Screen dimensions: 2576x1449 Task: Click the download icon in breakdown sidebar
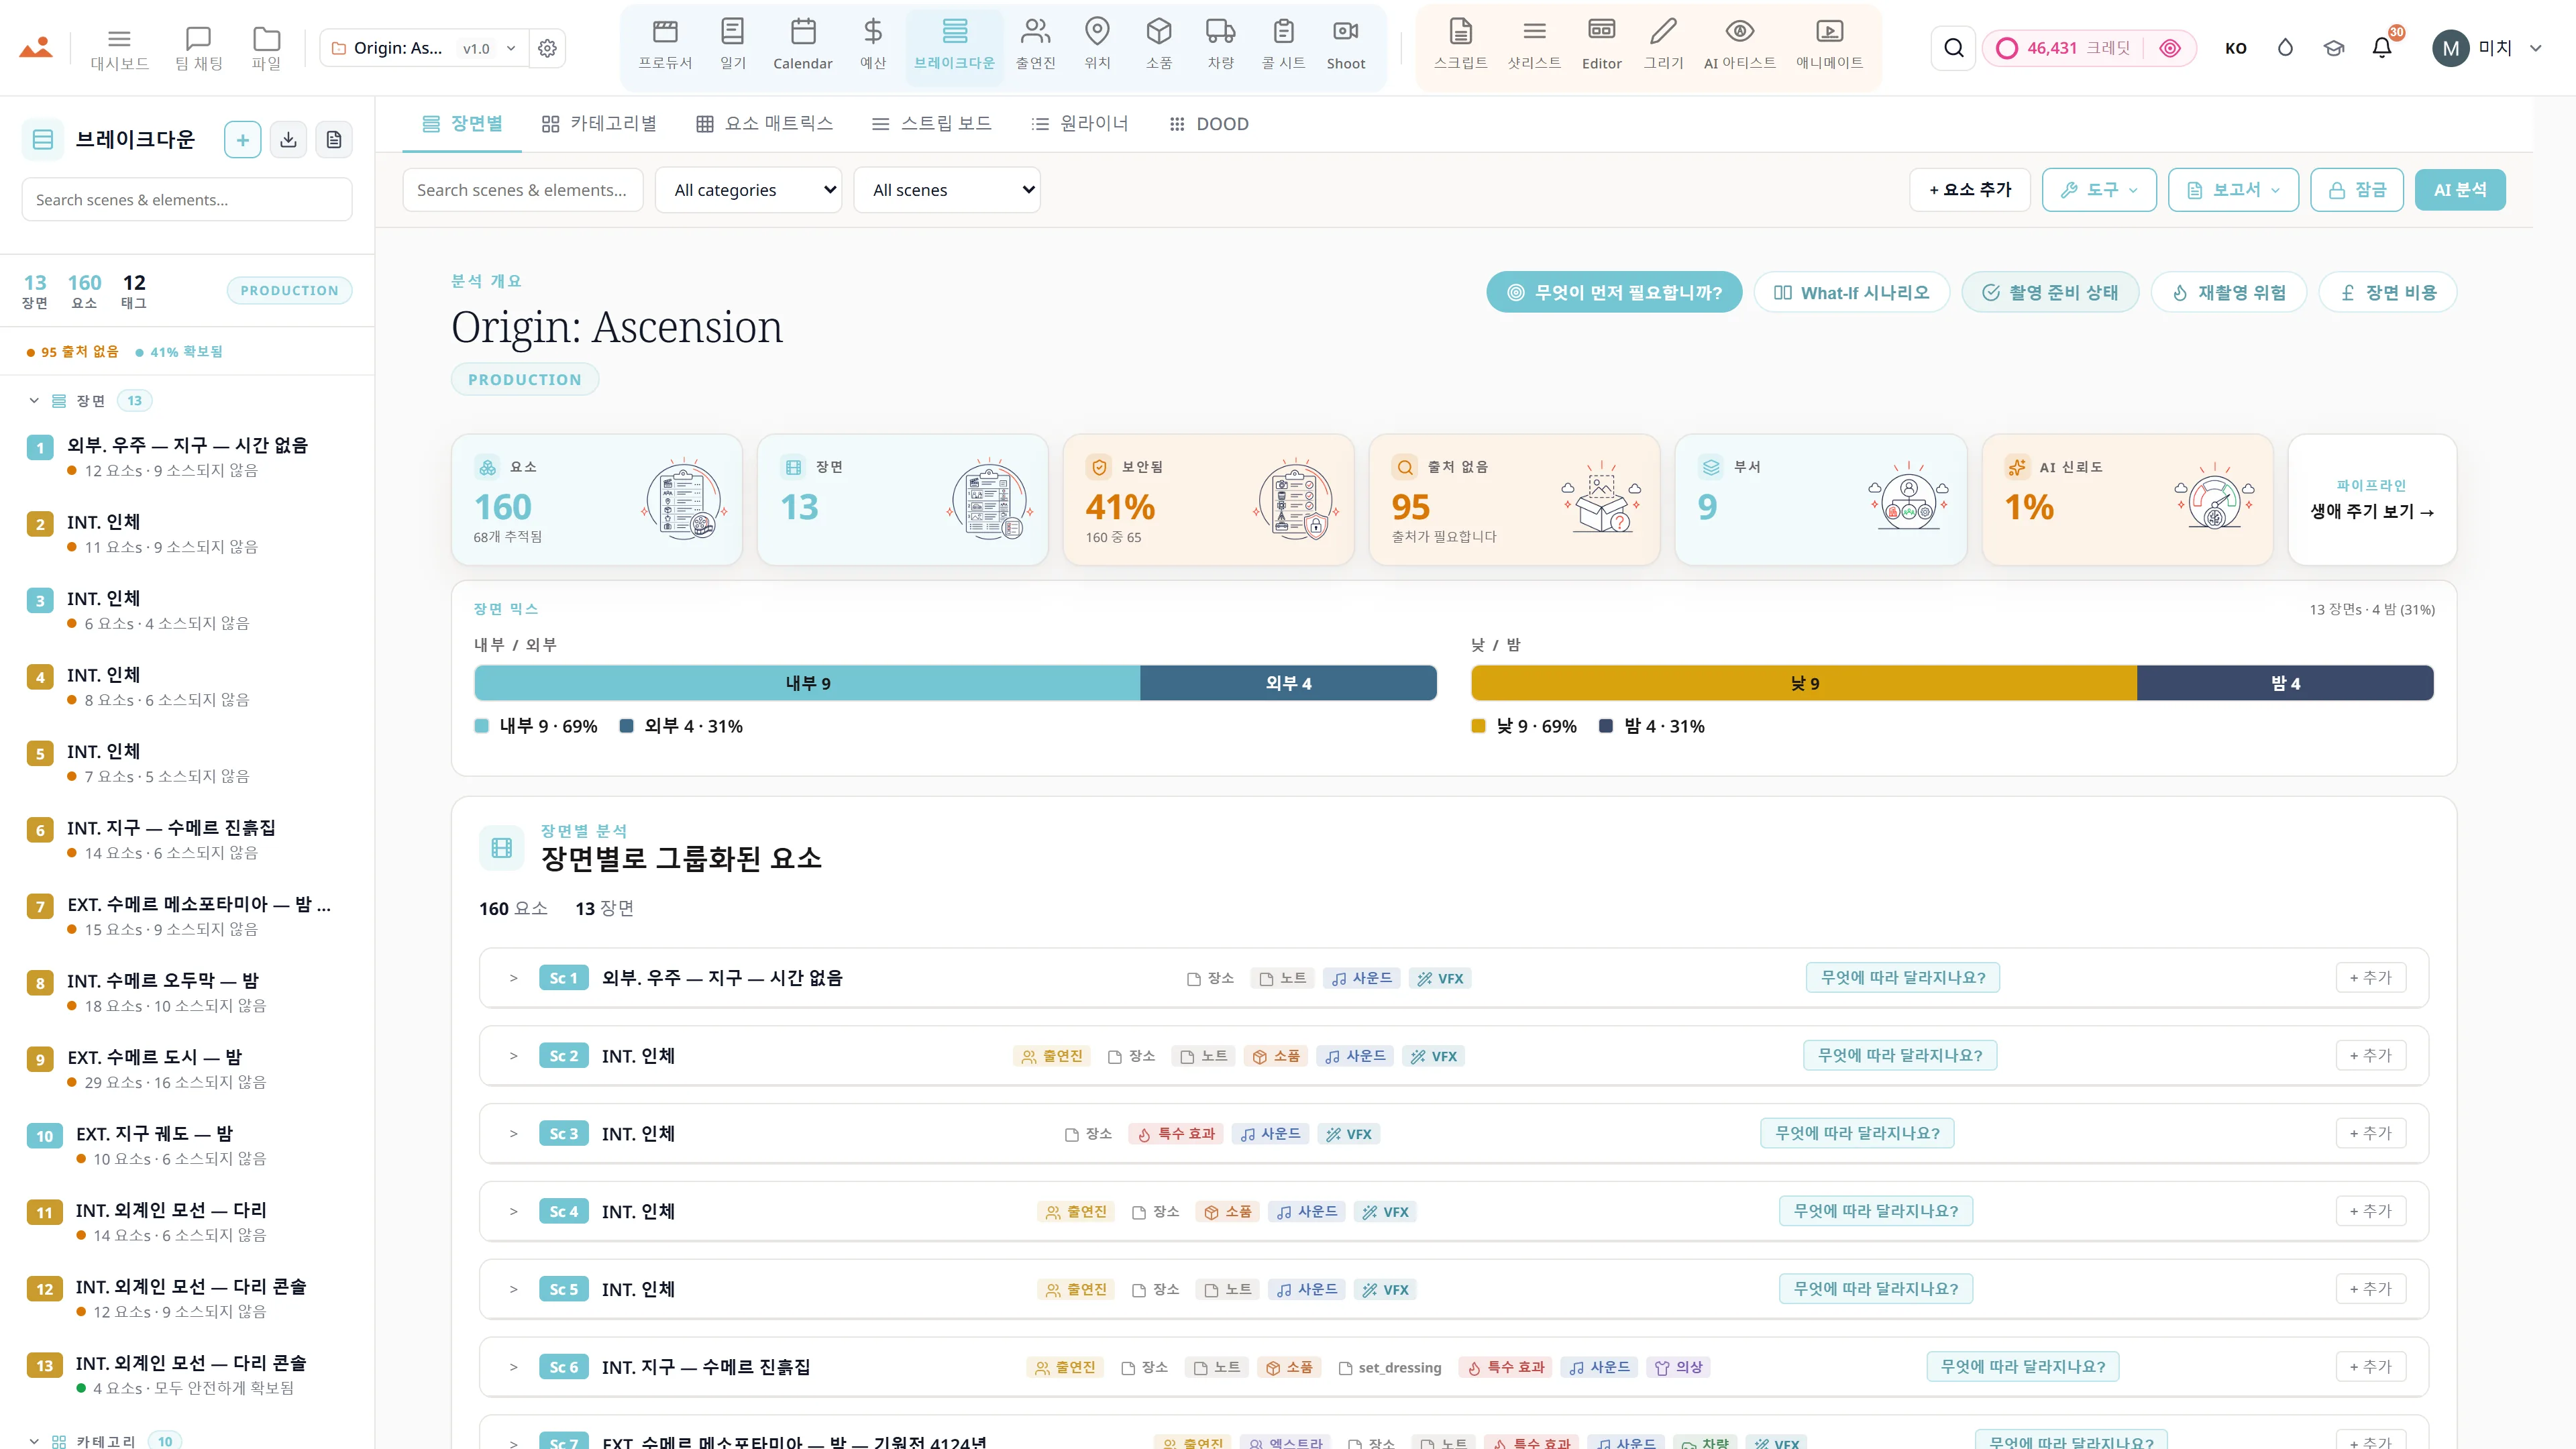tap(288, 139)
